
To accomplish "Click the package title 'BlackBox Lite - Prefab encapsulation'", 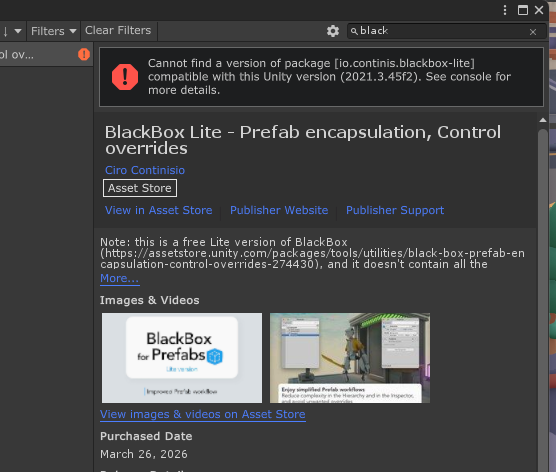I will click(x=303, y=140).
